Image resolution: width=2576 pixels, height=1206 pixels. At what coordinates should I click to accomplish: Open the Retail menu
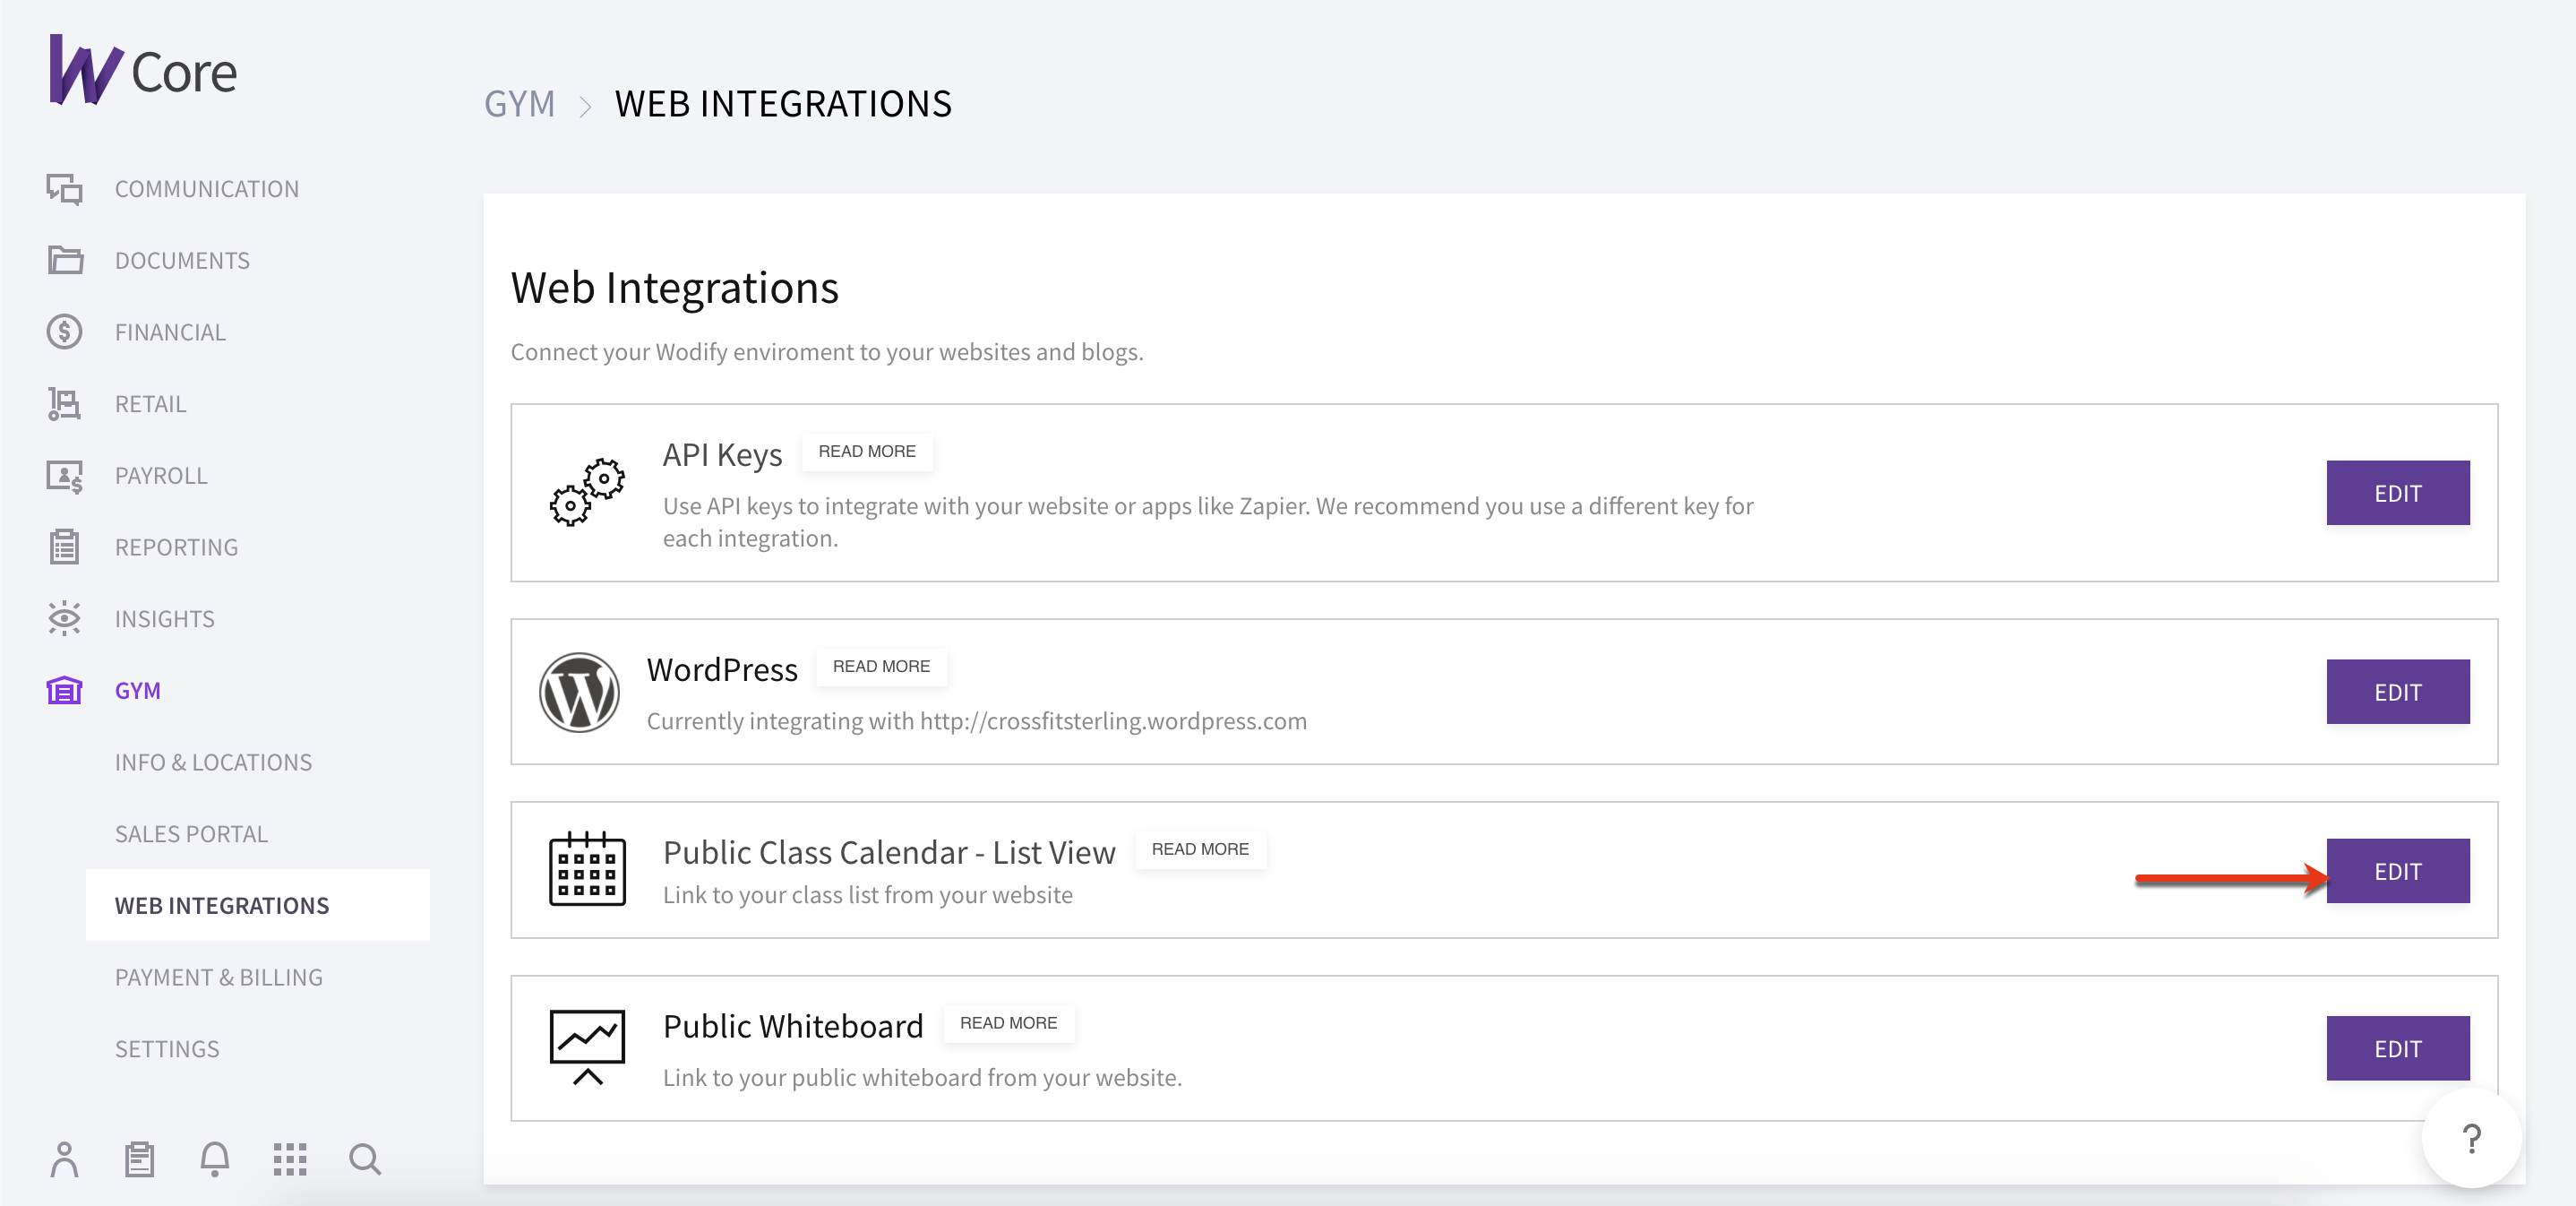tap(150, 404)
